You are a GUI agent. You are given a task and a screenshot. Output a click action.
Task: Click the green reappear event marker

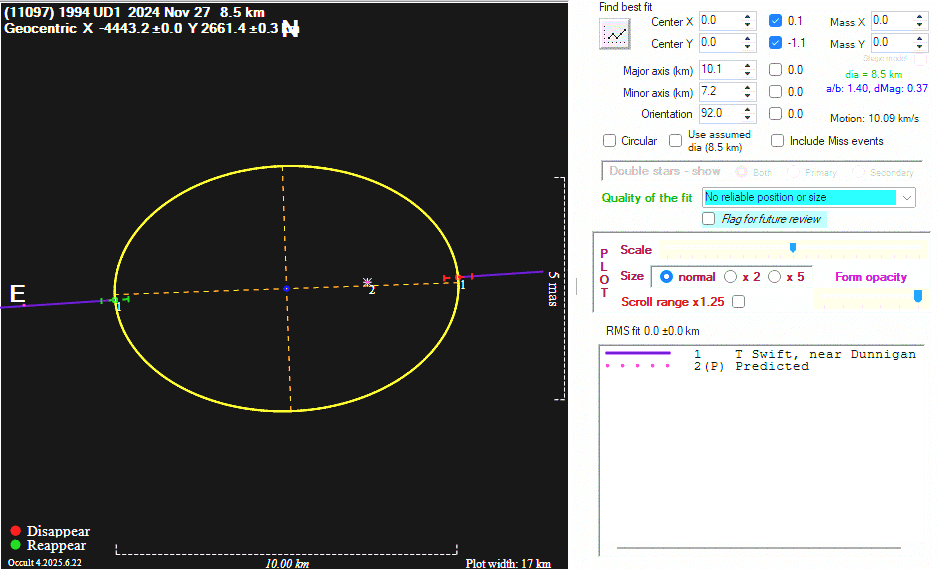point(115,300)
